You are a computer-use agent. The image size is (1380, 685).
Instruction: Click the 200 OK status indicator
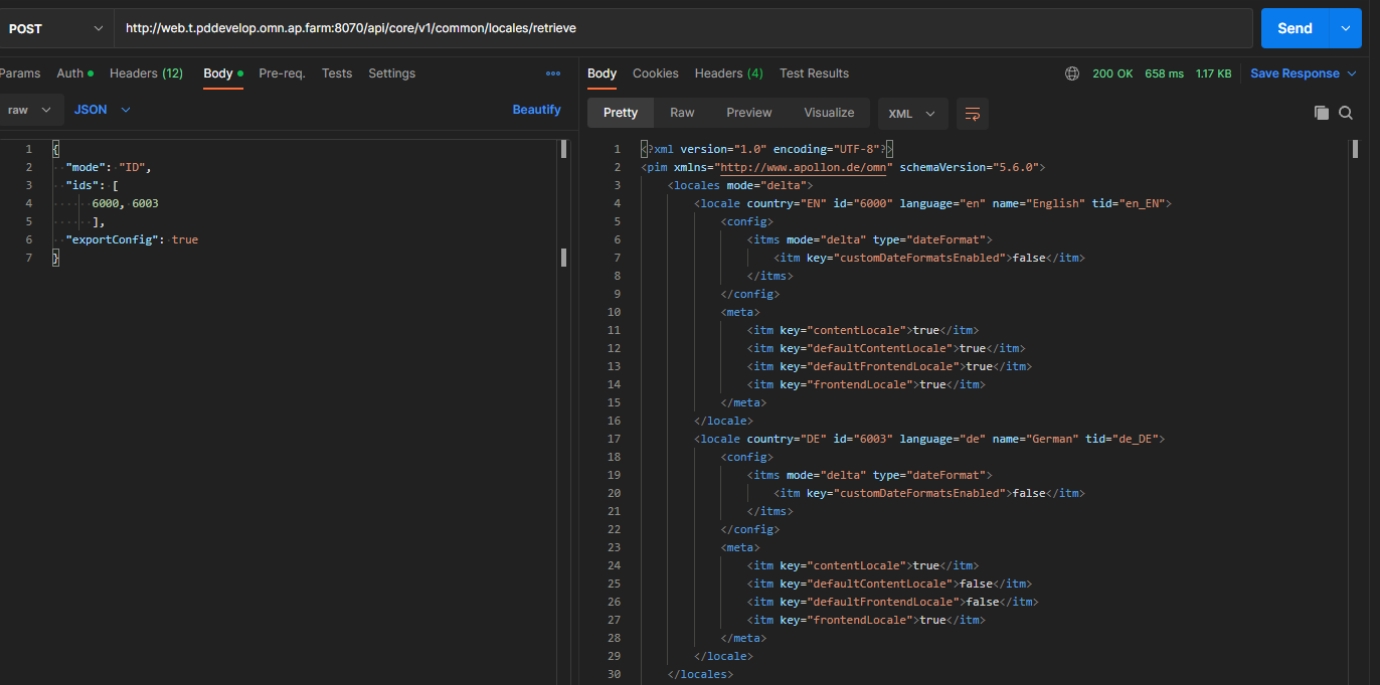(x=1112, y=73)
